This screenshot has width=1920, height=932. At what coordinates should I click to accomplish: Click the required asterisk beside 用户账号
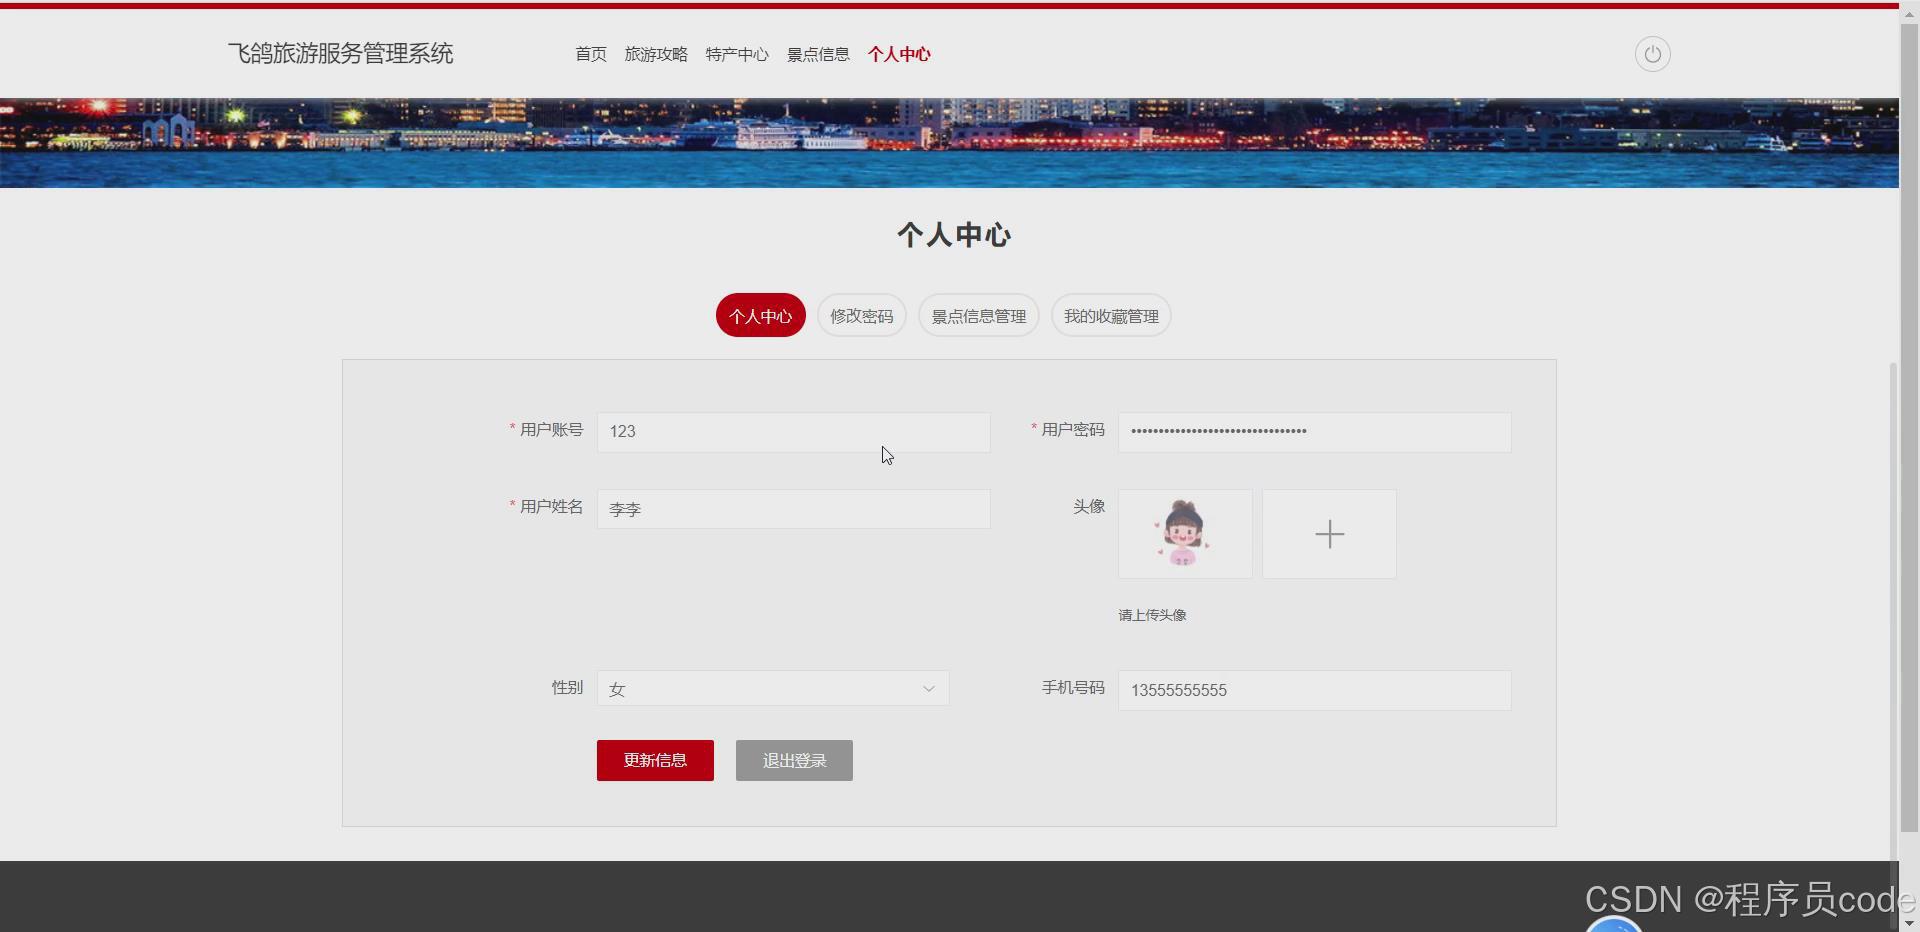point(510,428)
